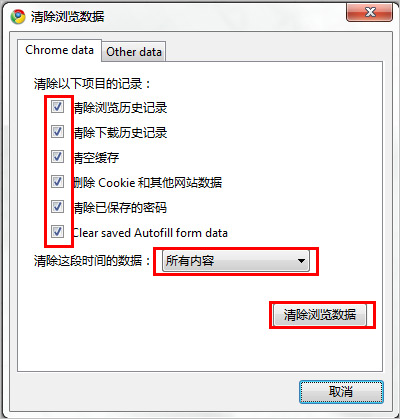Viewport: 400px width, 419px height.
Task: Uncheck the 清除已保存的密码 checkbox
Action: coord(57,207)
